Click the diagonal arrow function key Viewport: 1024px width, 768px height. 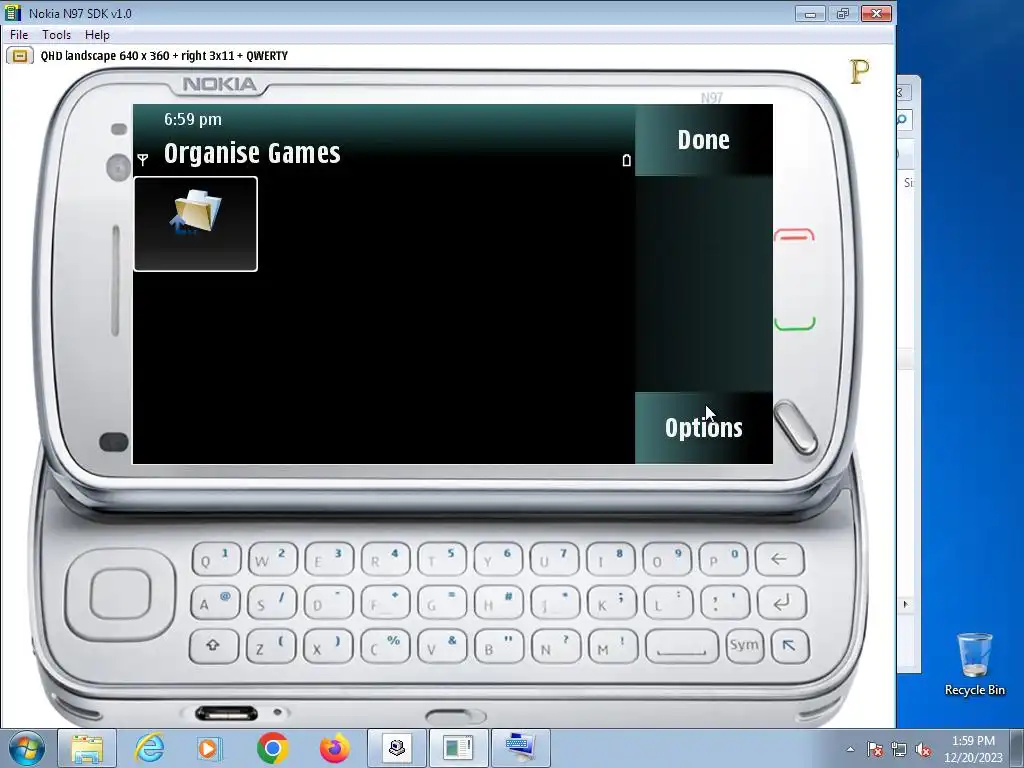tap(790, 646)
